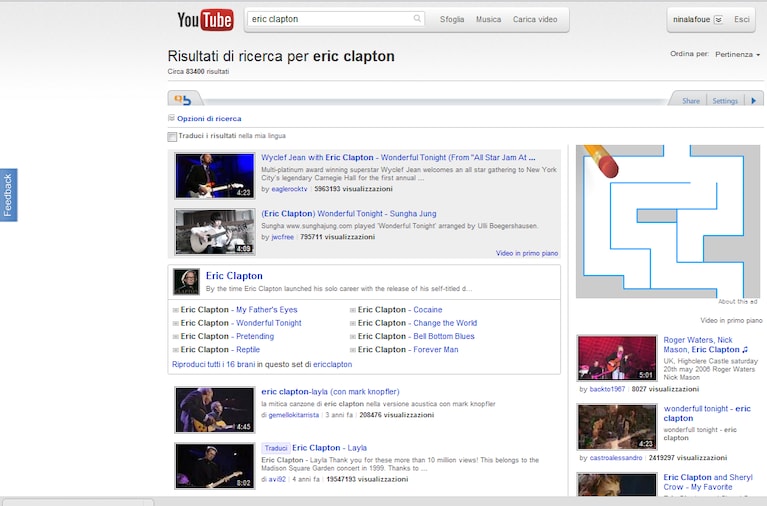Open the ericclapton set link

click(x=332, y=365)
